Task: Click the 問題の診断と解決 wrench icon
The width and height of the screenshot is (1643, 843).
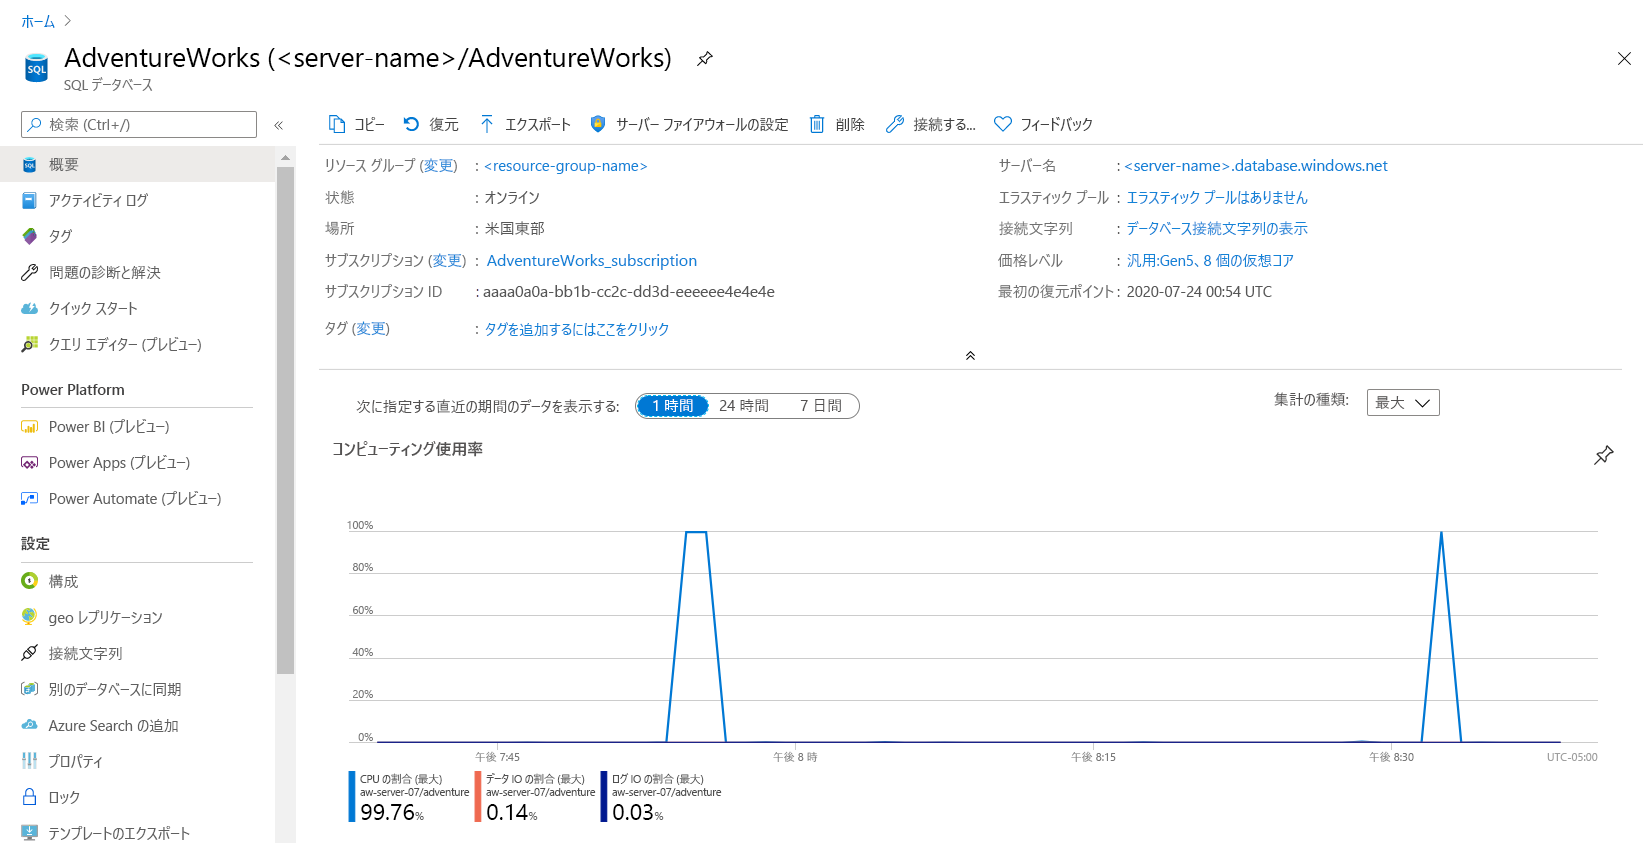Action: pyautogui.click(x=30, y=272)
